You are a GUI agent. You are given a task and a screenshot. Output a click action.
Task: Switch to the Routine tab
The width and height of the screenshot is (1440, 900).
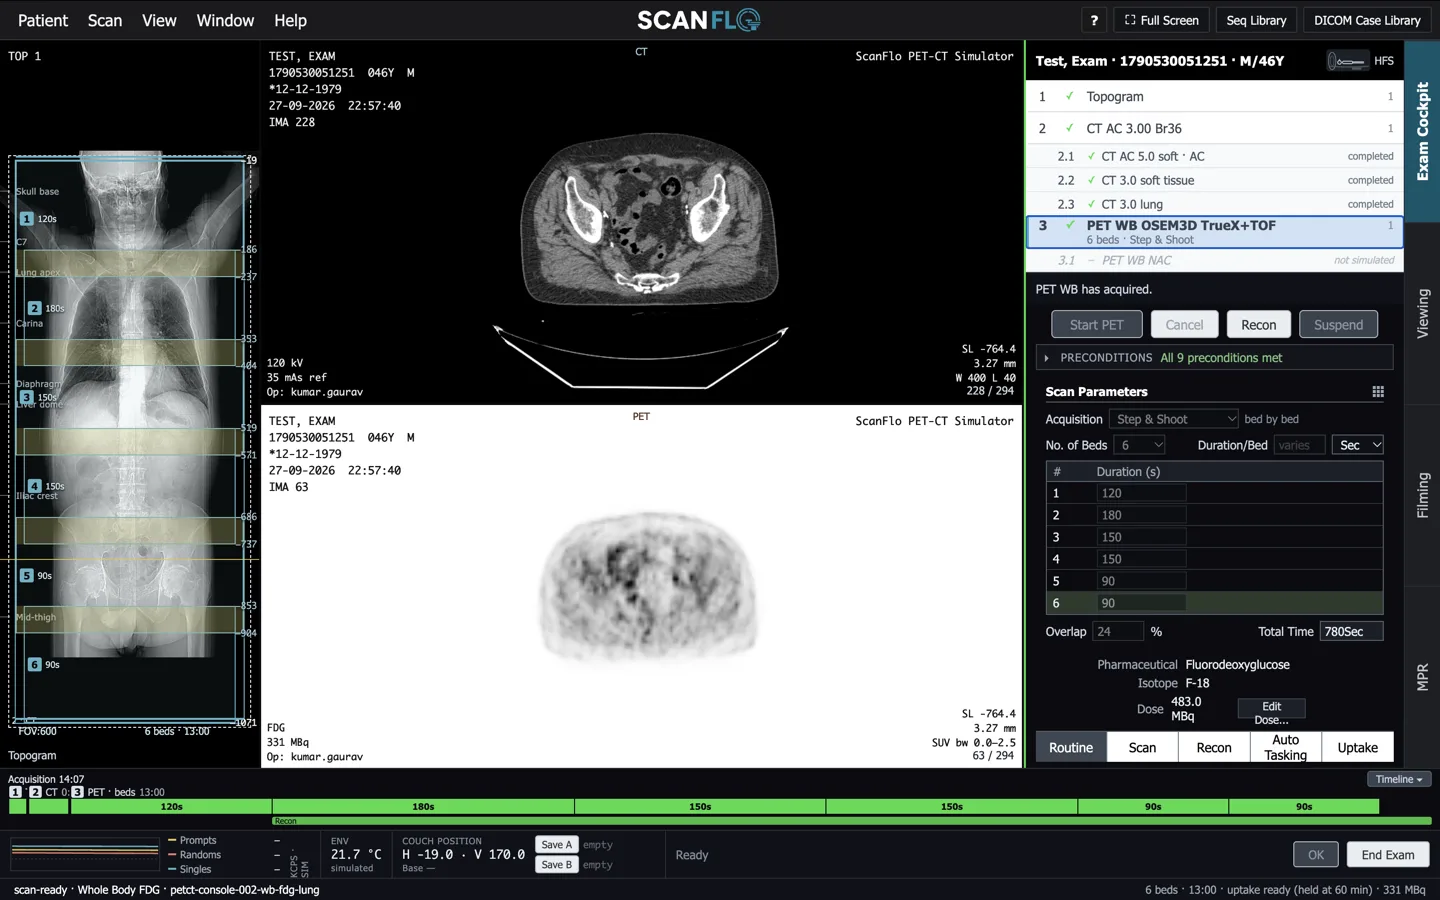pos(1071,747)
